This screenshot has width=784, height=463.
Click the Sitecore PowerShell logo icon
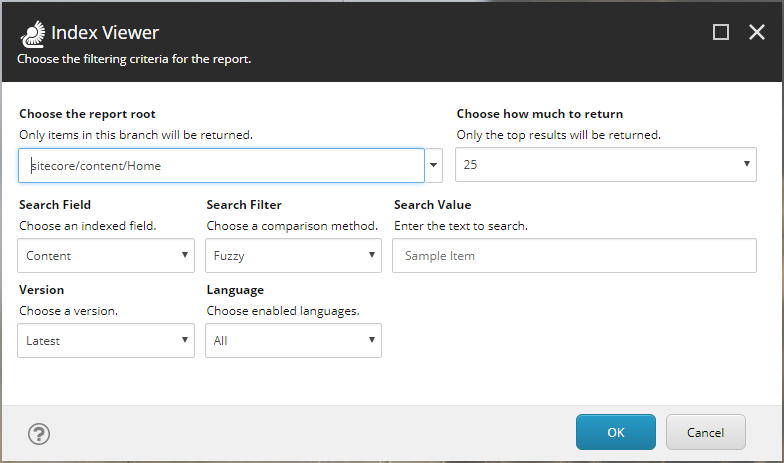(32, 33)
